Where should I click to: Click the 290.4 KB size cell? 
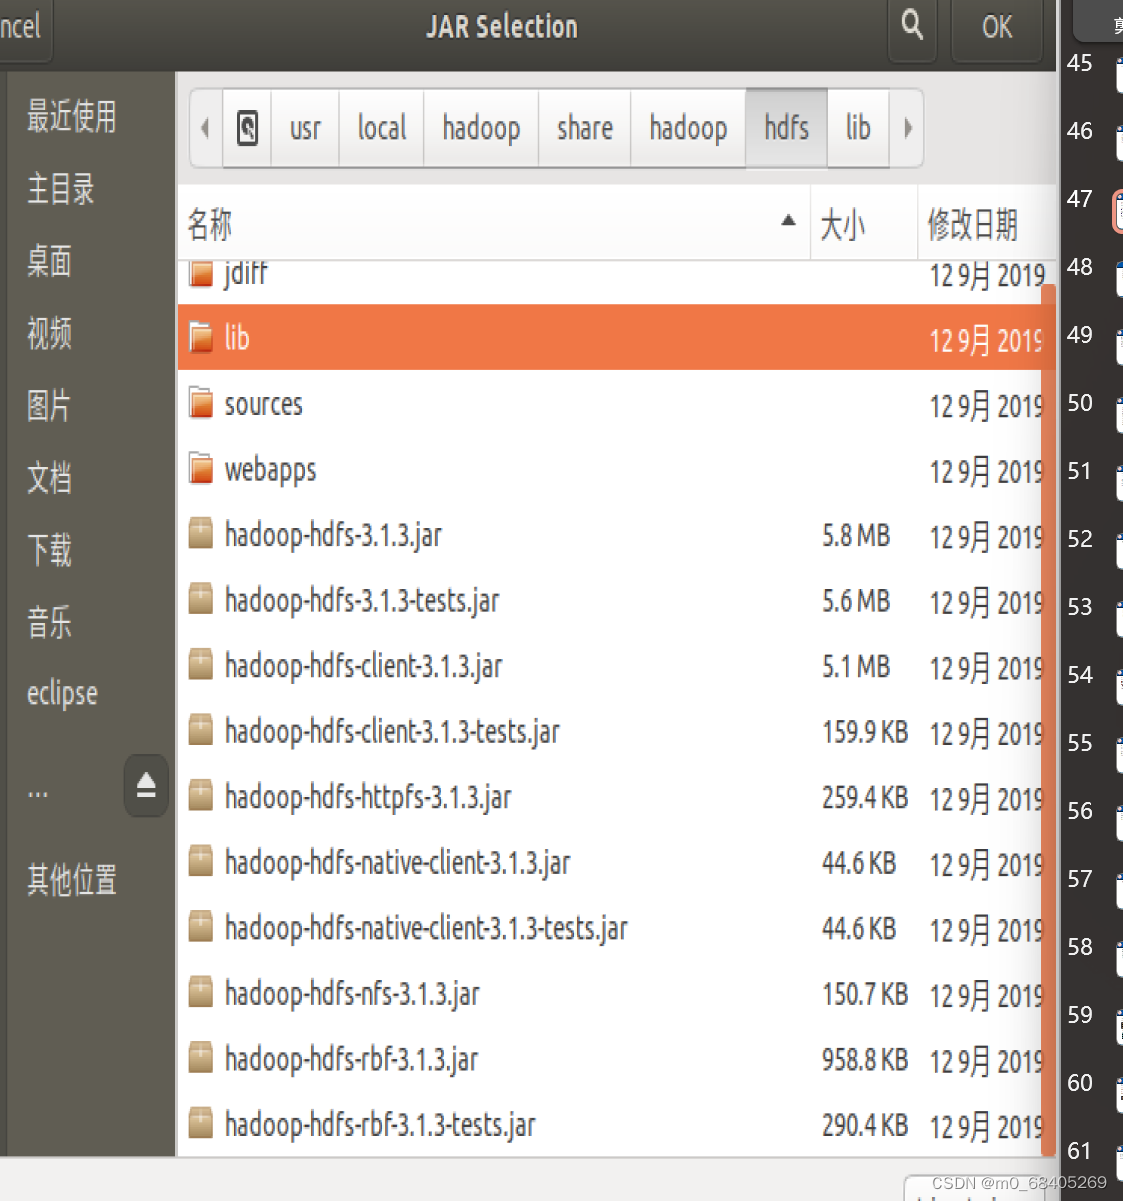(865, 1125)
